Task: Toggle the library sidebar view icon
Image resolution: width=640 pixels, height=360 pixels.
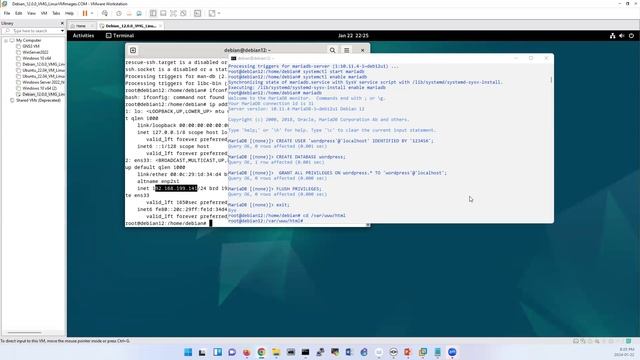Action: [153, 13]
